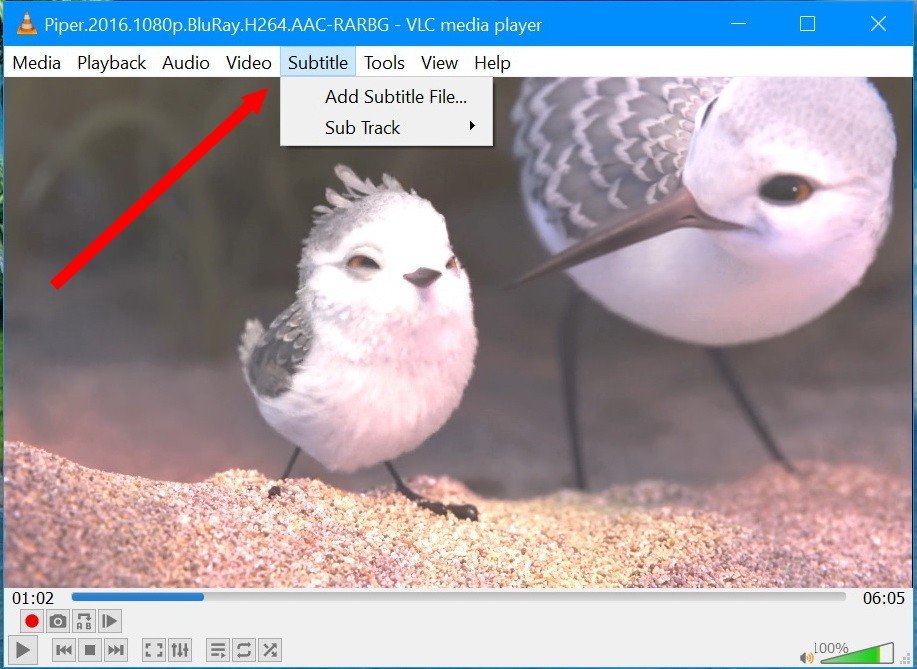
Task: Open the View menu
Action: coord(439,63)
